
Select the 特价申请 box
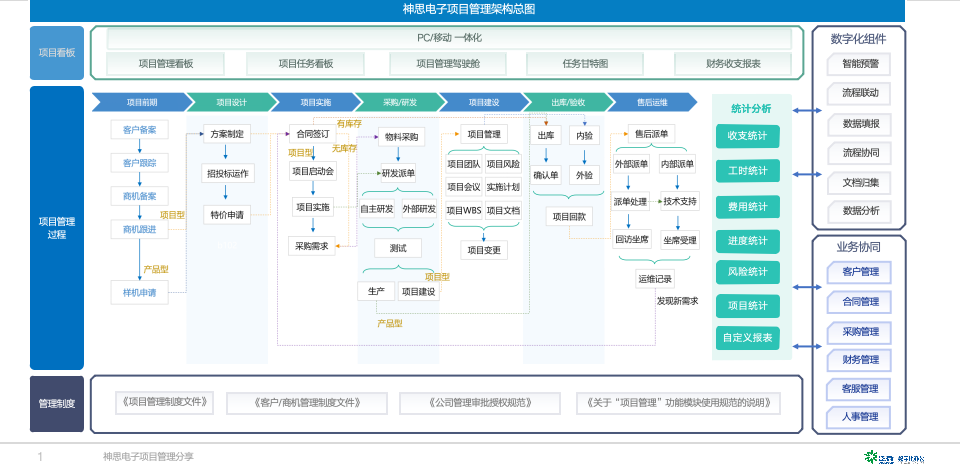pyautogui.click(x=227, y=215)
